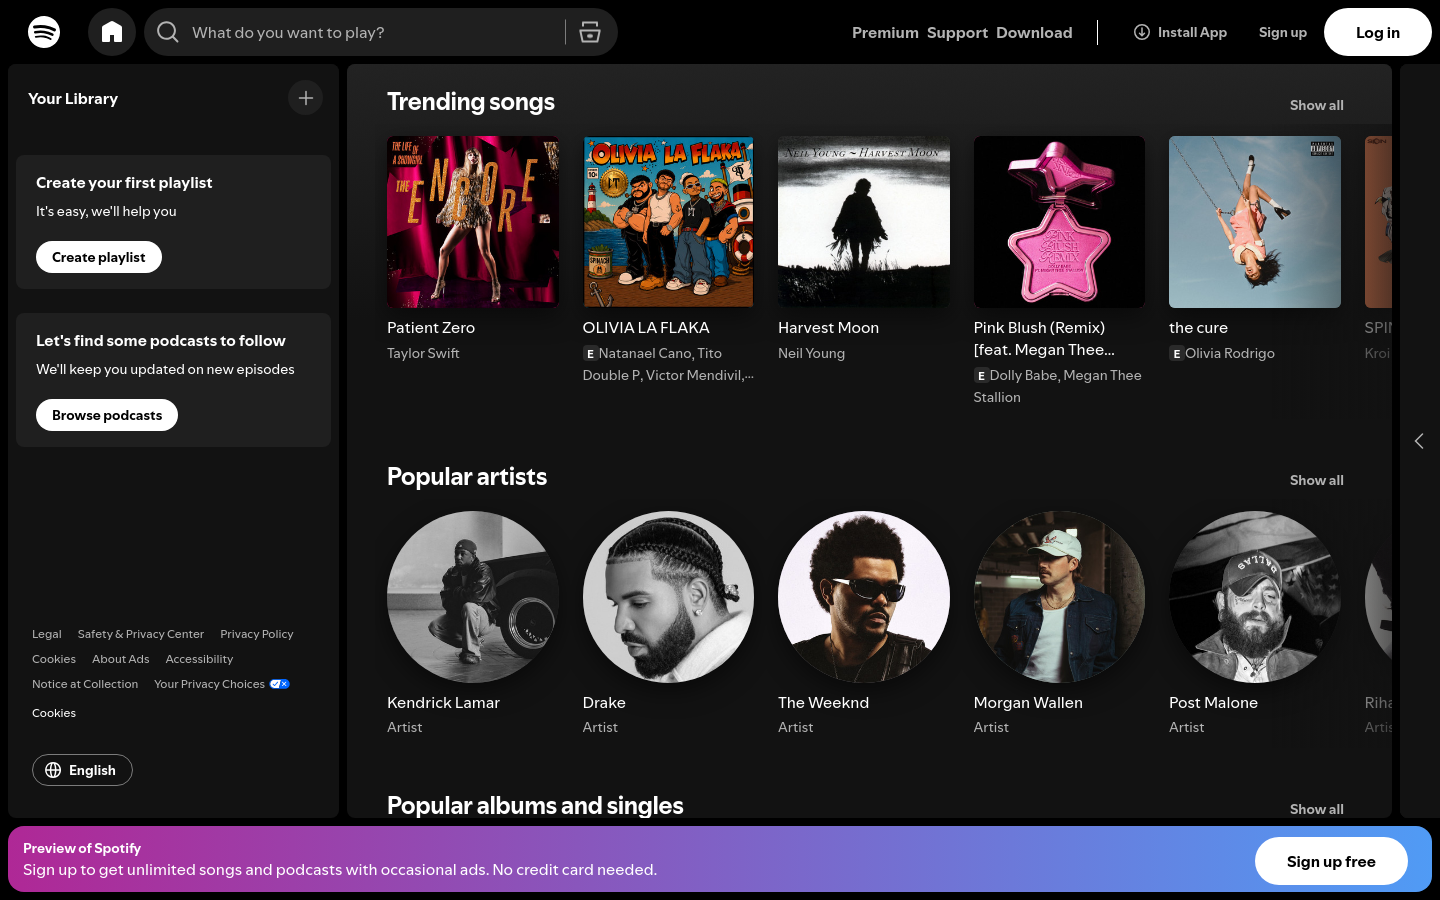Open the Patient Zero album cover
Screen dimensions: 1440x900
473,222
